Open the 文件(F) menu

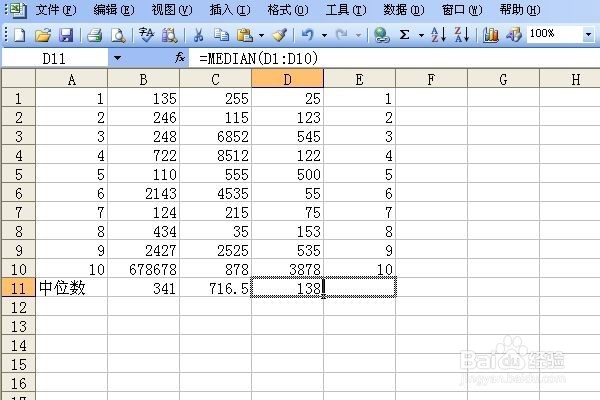[56, 10]
